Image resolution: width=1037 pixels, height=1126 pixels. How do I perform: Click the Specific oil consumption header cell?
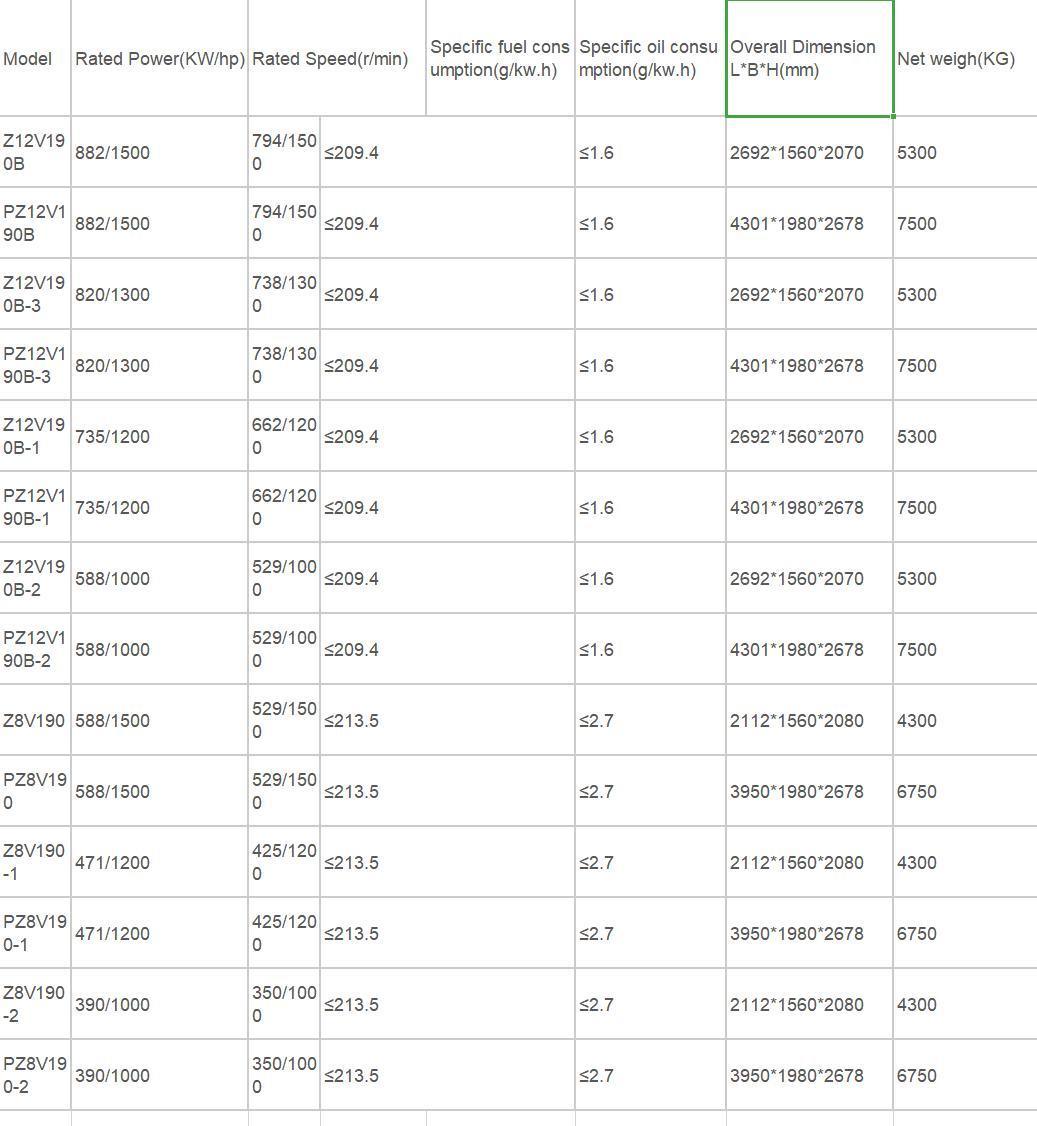(x=648, y=59)
